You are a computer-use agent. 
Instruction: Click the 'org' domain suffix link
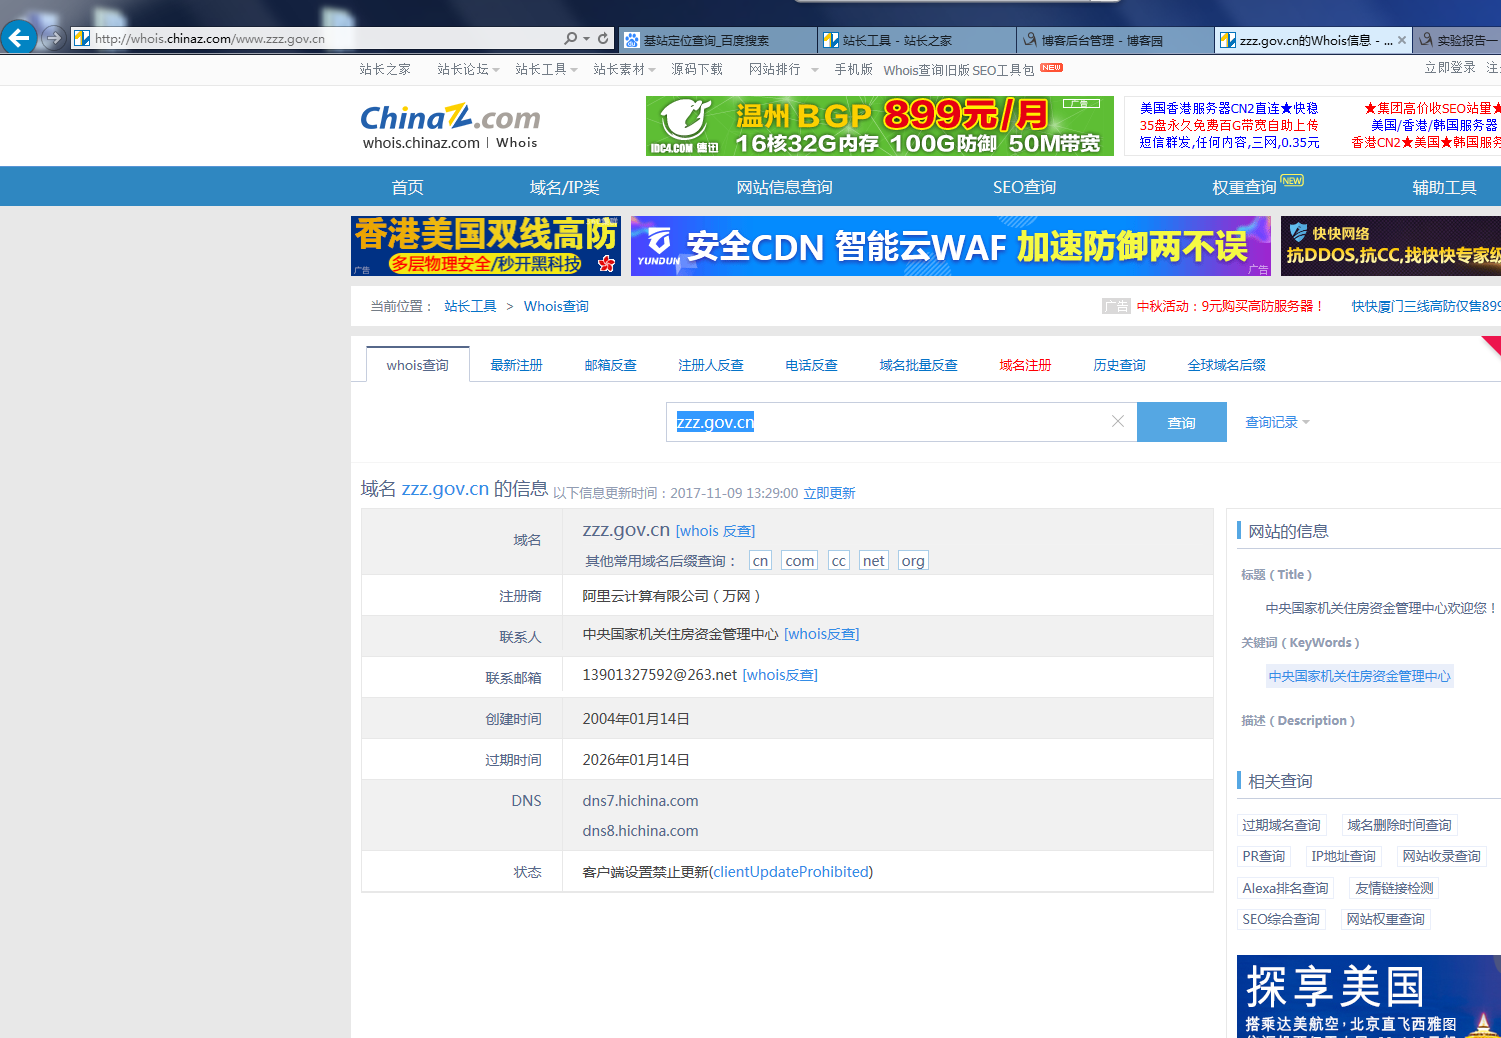pyautogui.click(x=913, y=561)
